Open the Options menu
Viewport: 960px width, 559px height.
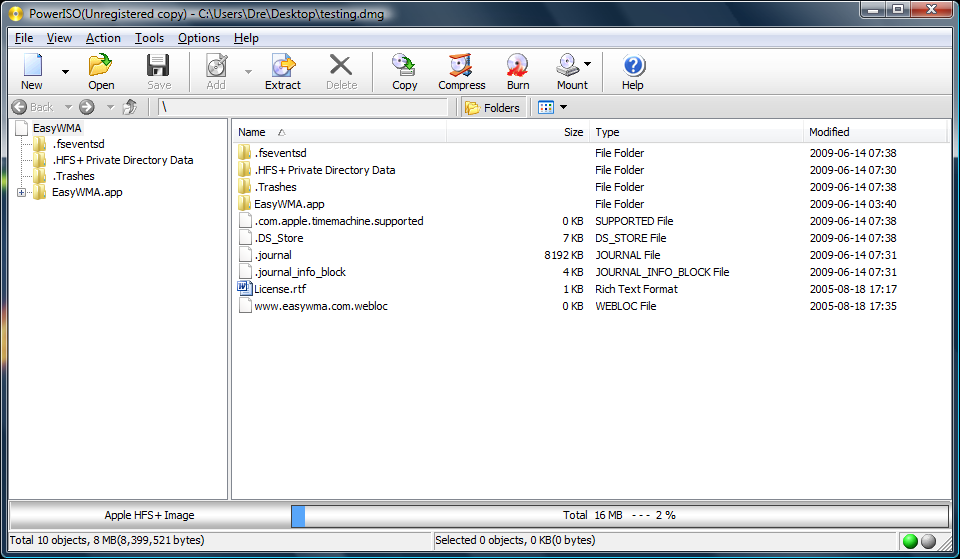click(198, 38)
